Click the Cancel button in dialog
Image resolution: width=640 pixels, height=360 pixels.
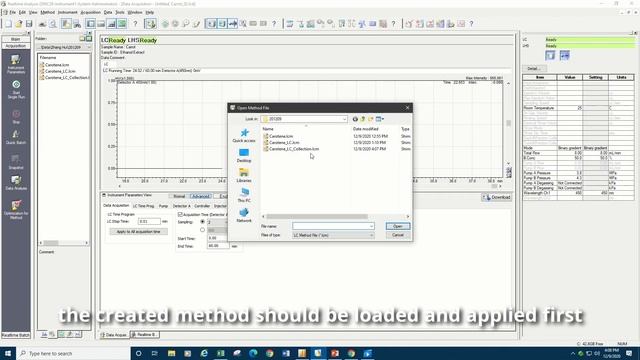click(398, 236)
